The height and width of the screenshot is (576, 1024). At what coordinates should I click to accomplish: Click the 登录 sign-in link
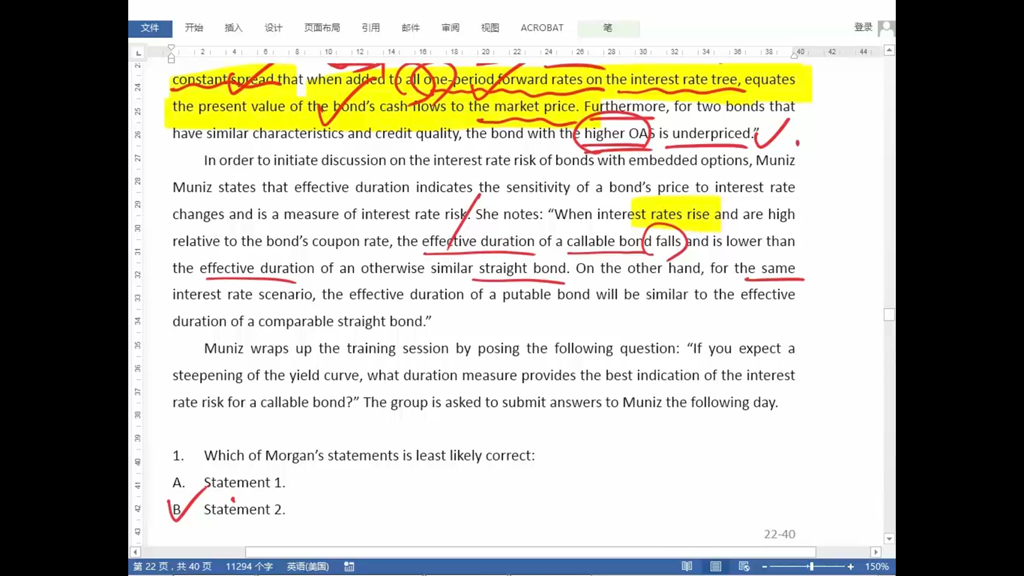tap(863, 27)
